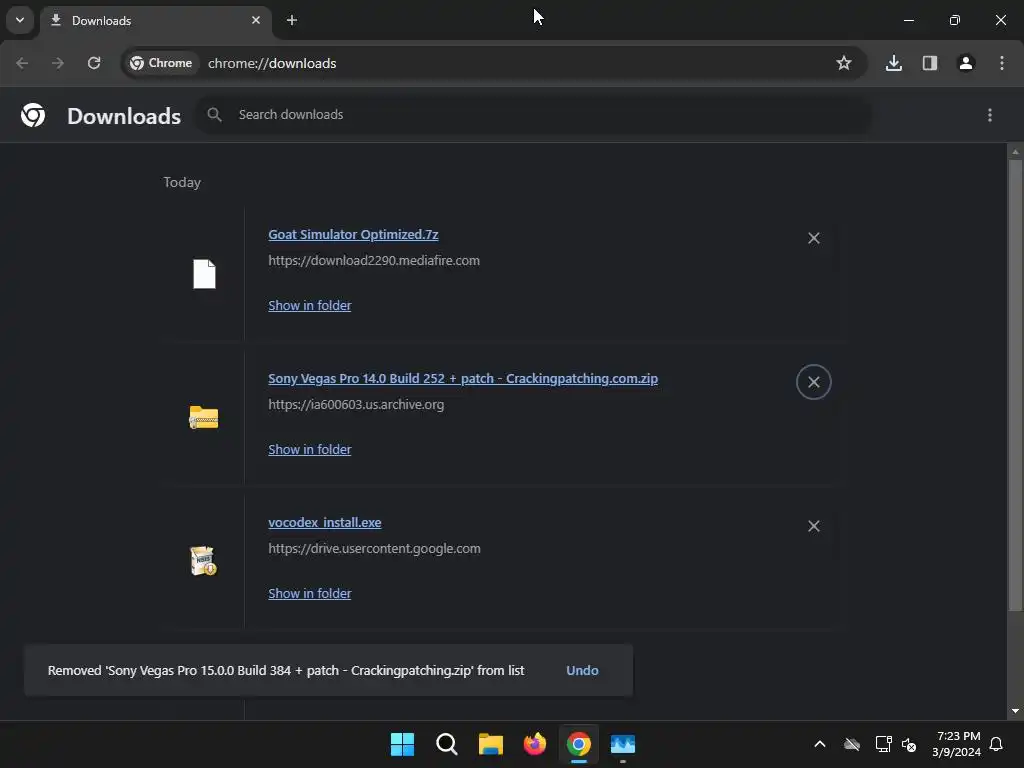This screenshot has height=768, width=1024.
Task: Reload the downloads page
Action: coord(94,63)
